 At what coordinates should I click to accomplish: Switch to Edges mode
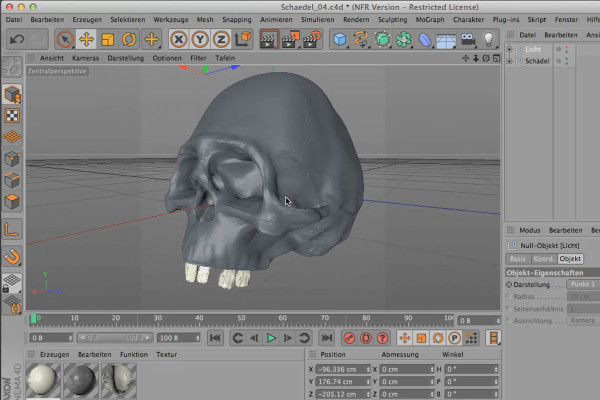point(12,180)
